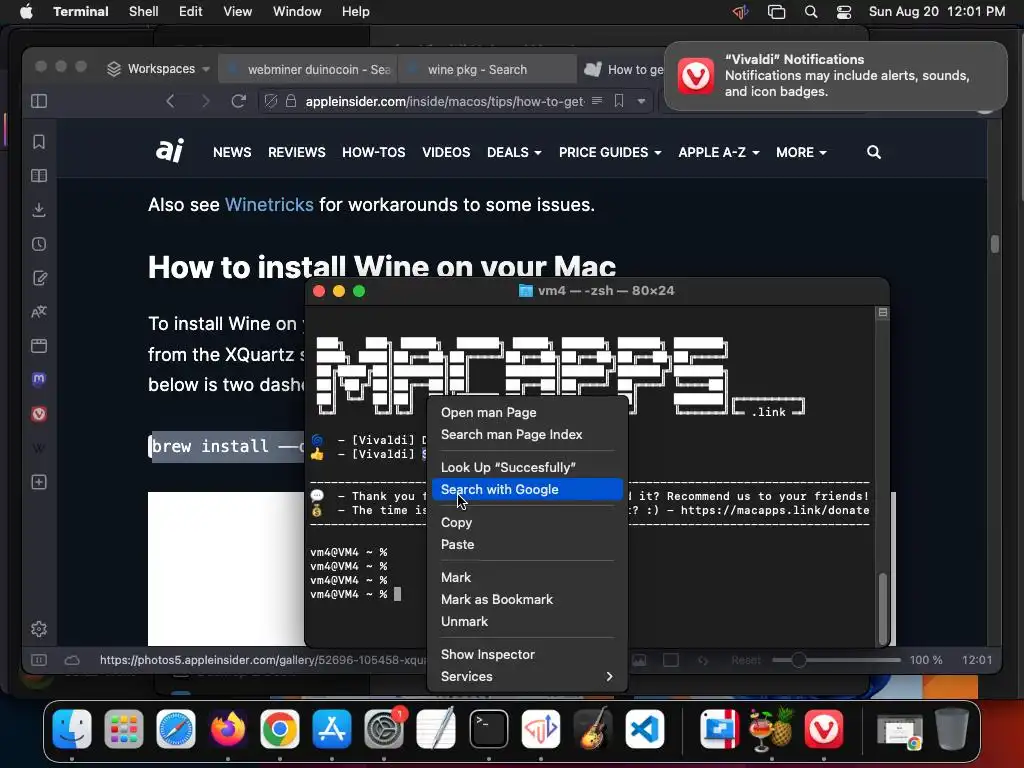Open the notes panel in Vivaldi sidebar

pyautogui.click(x=39, y=278)
